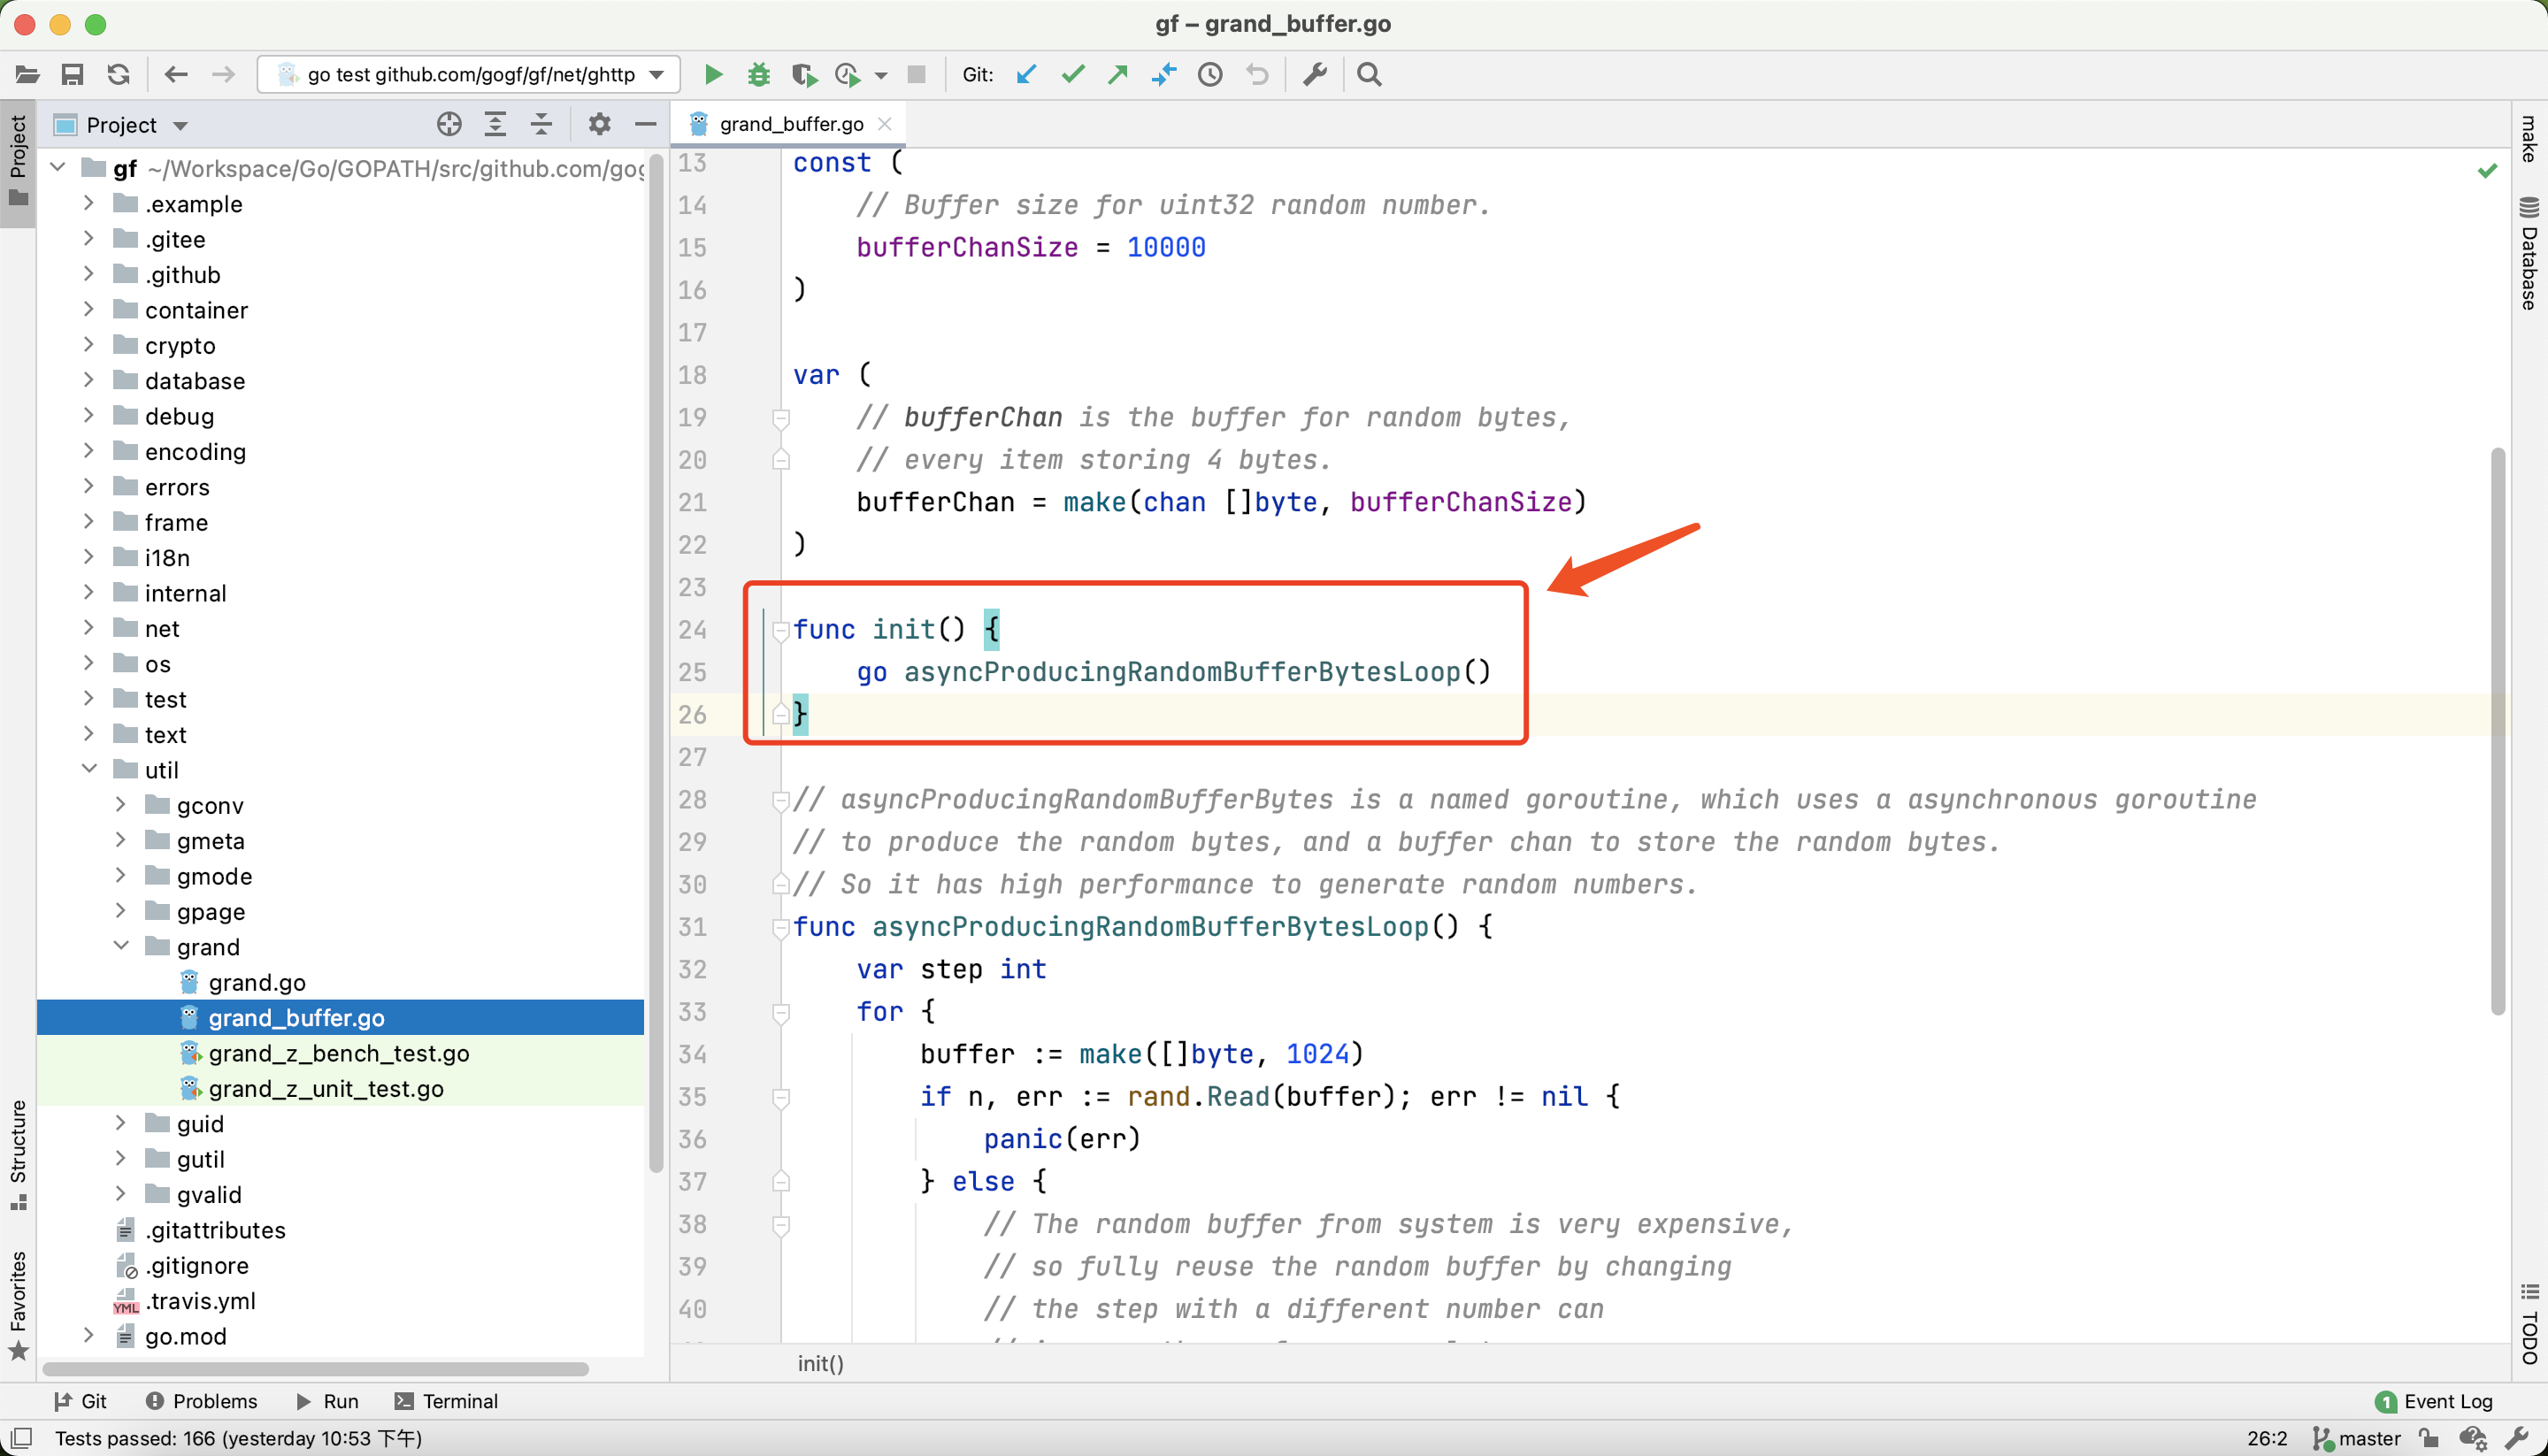Open the search magnifier icon

pos(1370,75)
